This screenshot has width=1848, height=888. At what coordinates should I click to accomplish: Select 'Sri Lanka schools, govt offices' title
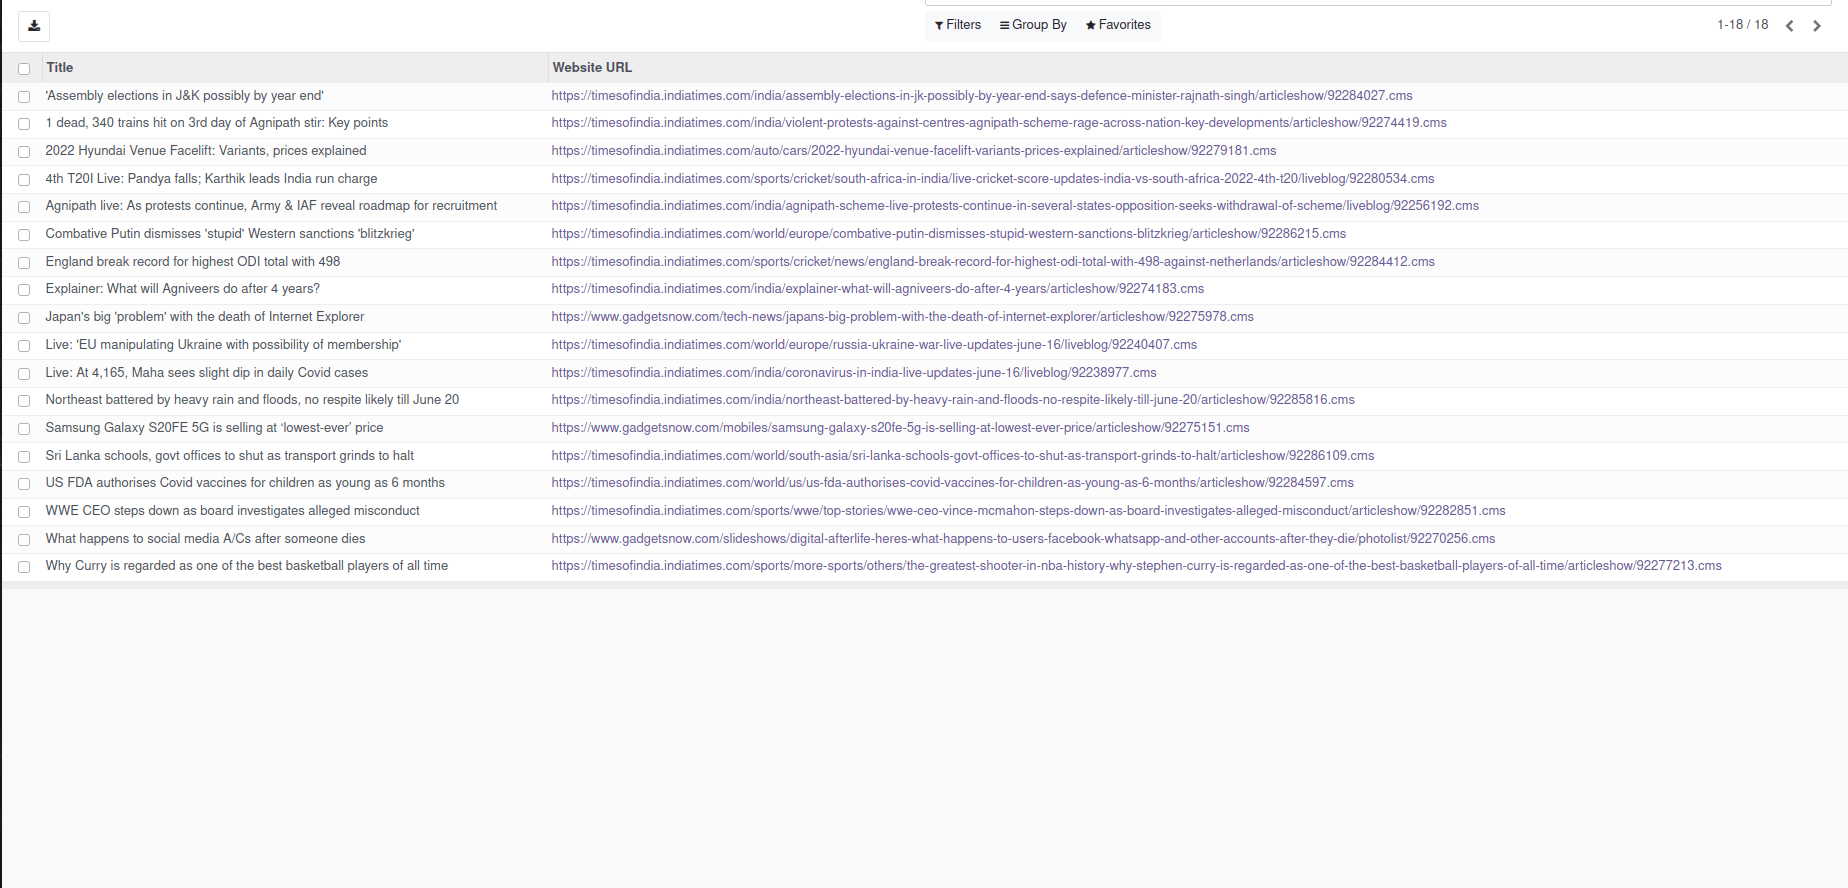(x=229, y=456)
